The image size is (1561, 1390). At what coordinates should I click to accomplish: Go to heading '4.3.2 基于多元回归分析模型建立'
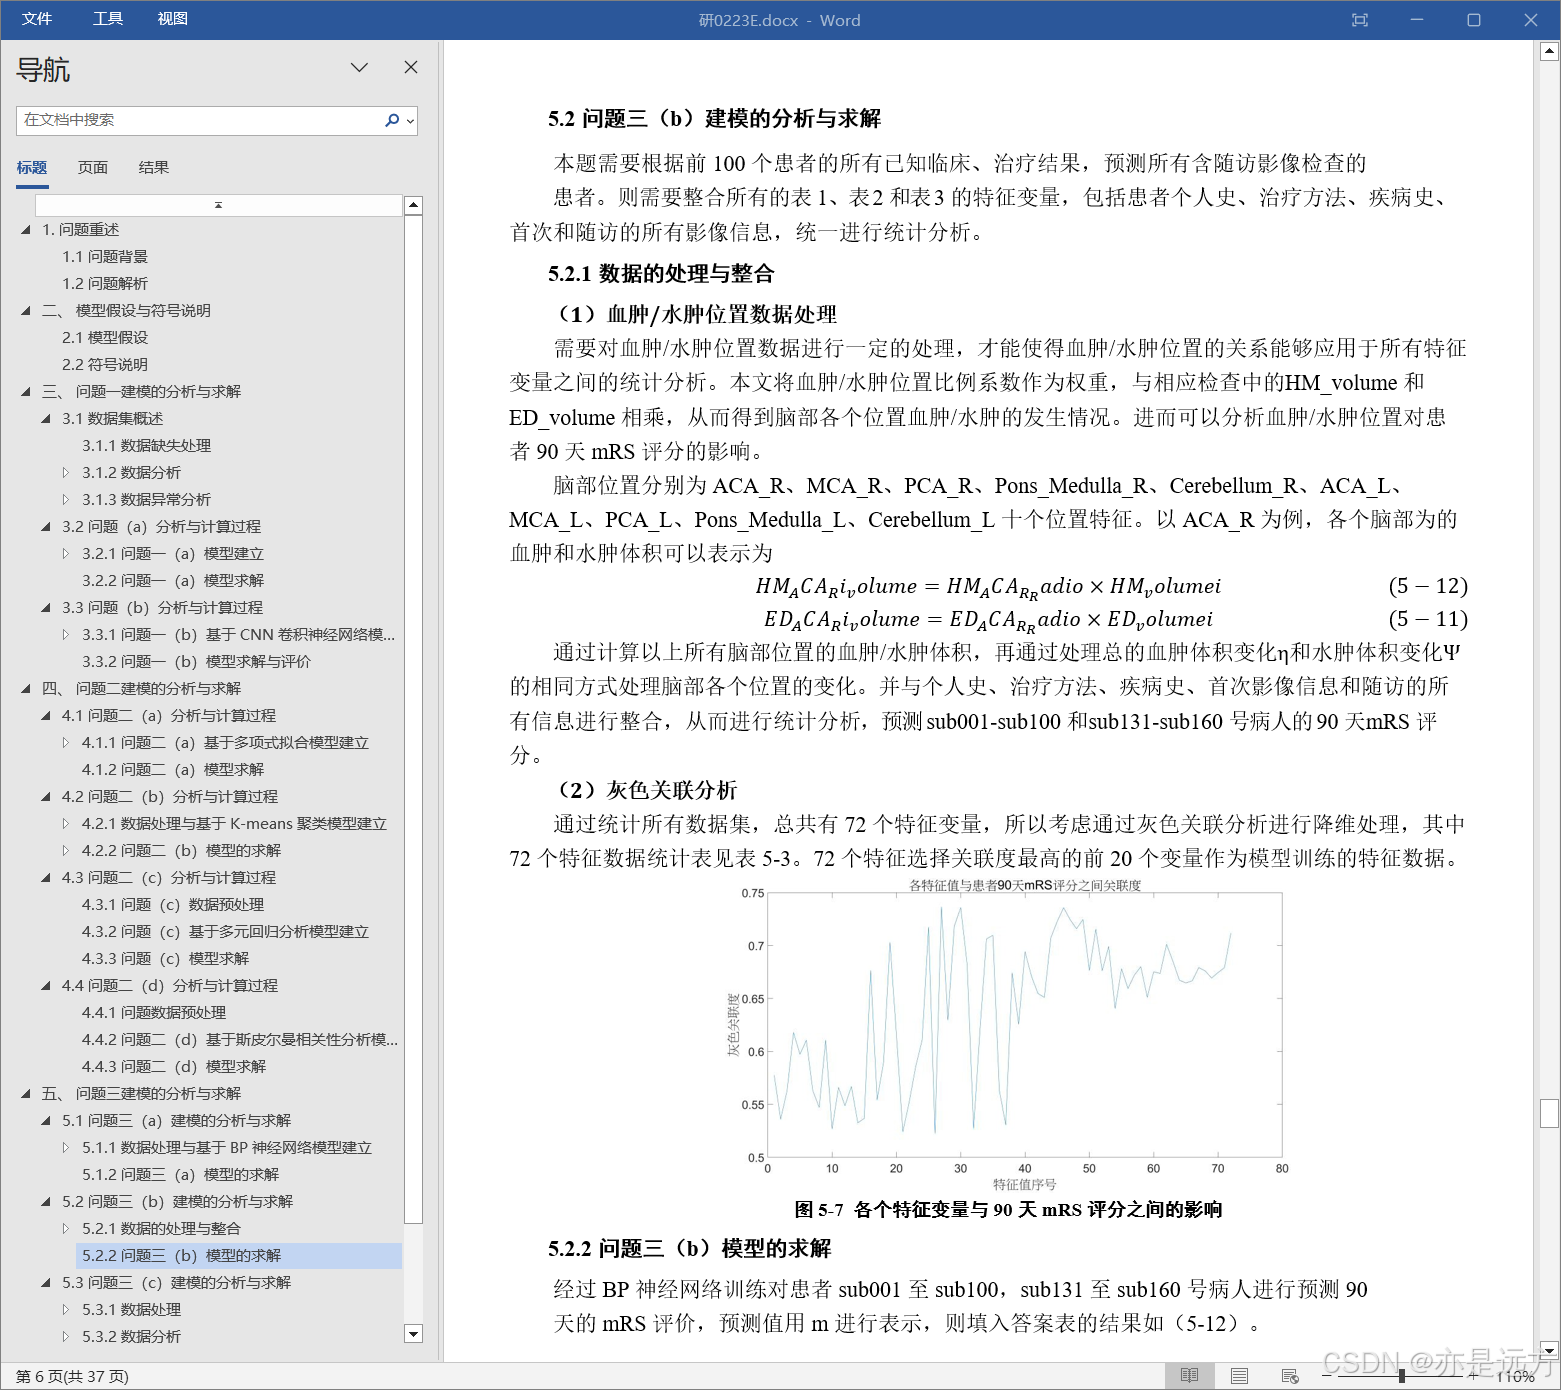click(225, 932)
